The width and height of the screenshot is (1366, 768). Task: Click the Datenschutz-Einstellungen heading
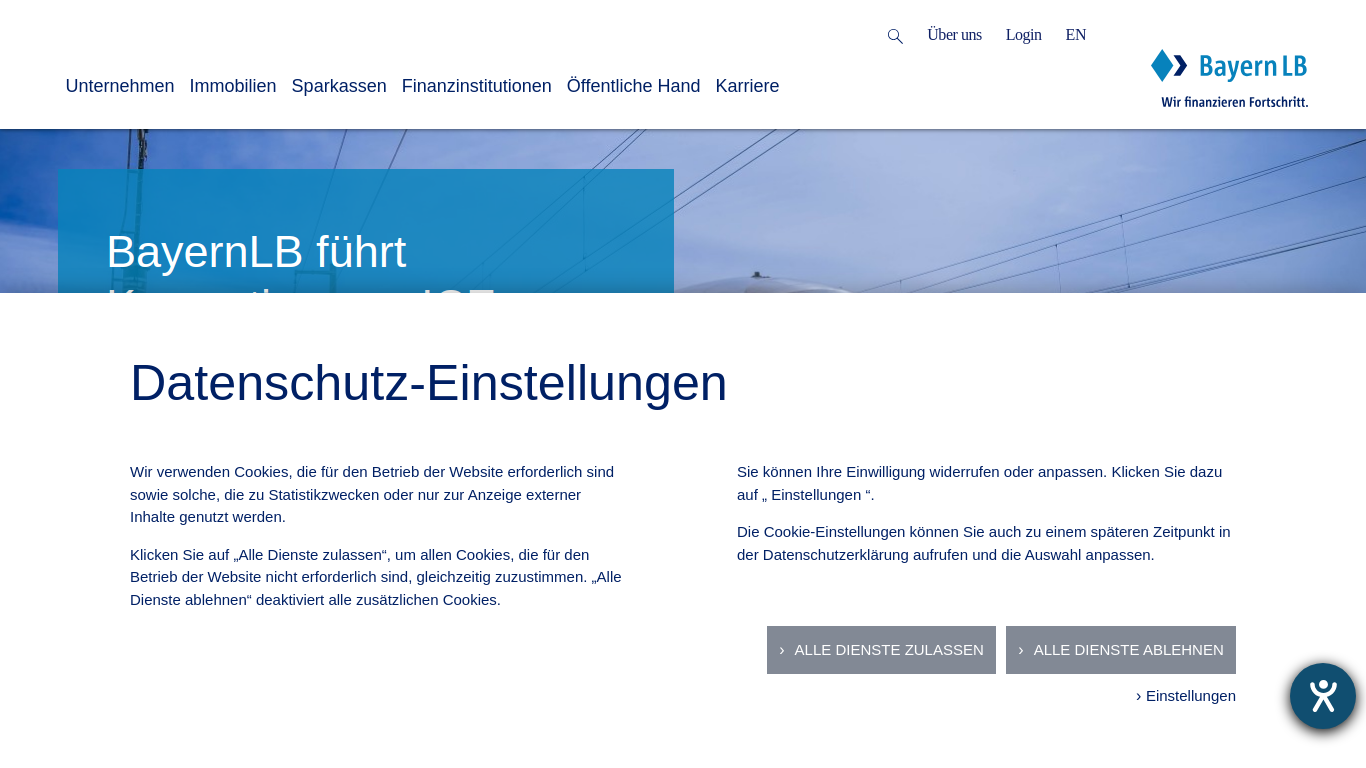point(429,383)
